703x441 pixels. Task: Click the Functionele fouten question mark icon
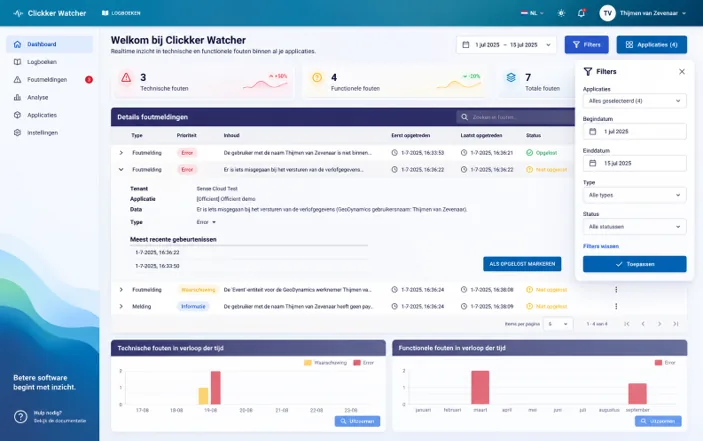point(317,78)
